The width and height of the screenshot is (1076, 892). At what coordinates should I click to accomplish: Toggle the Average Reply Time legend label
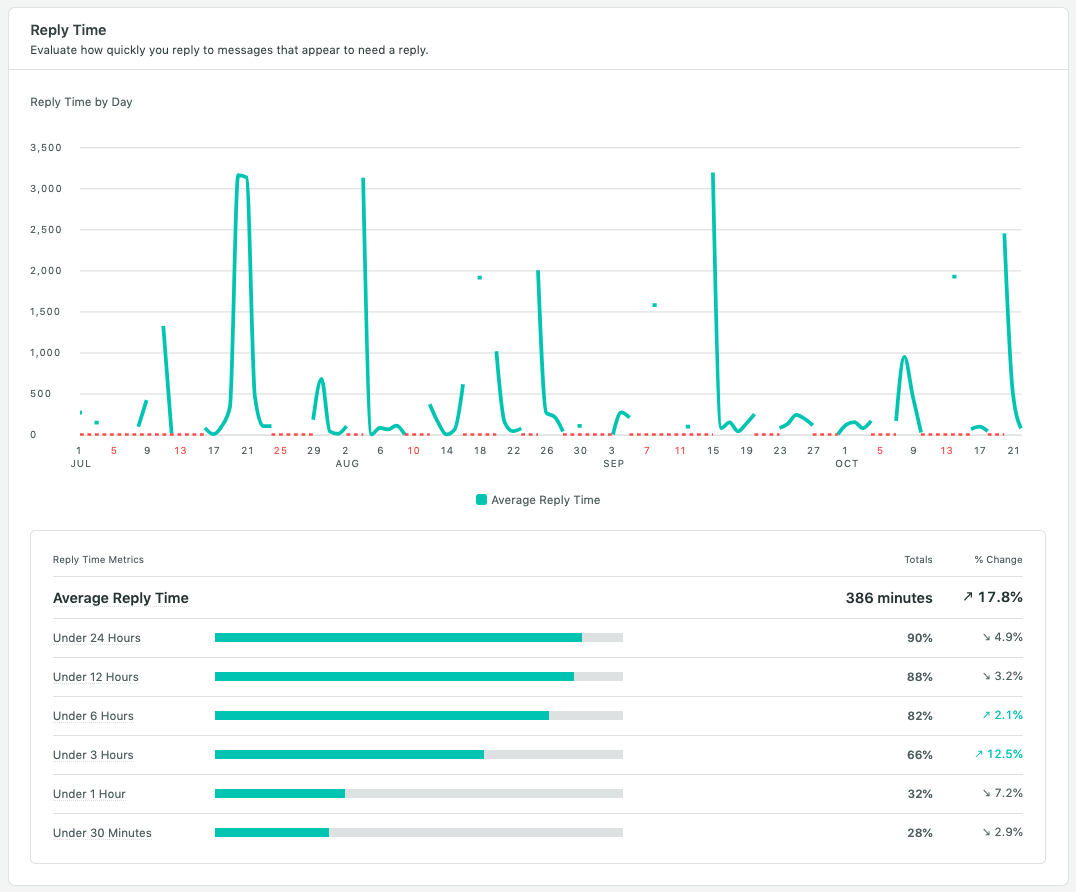coord(545,500)
